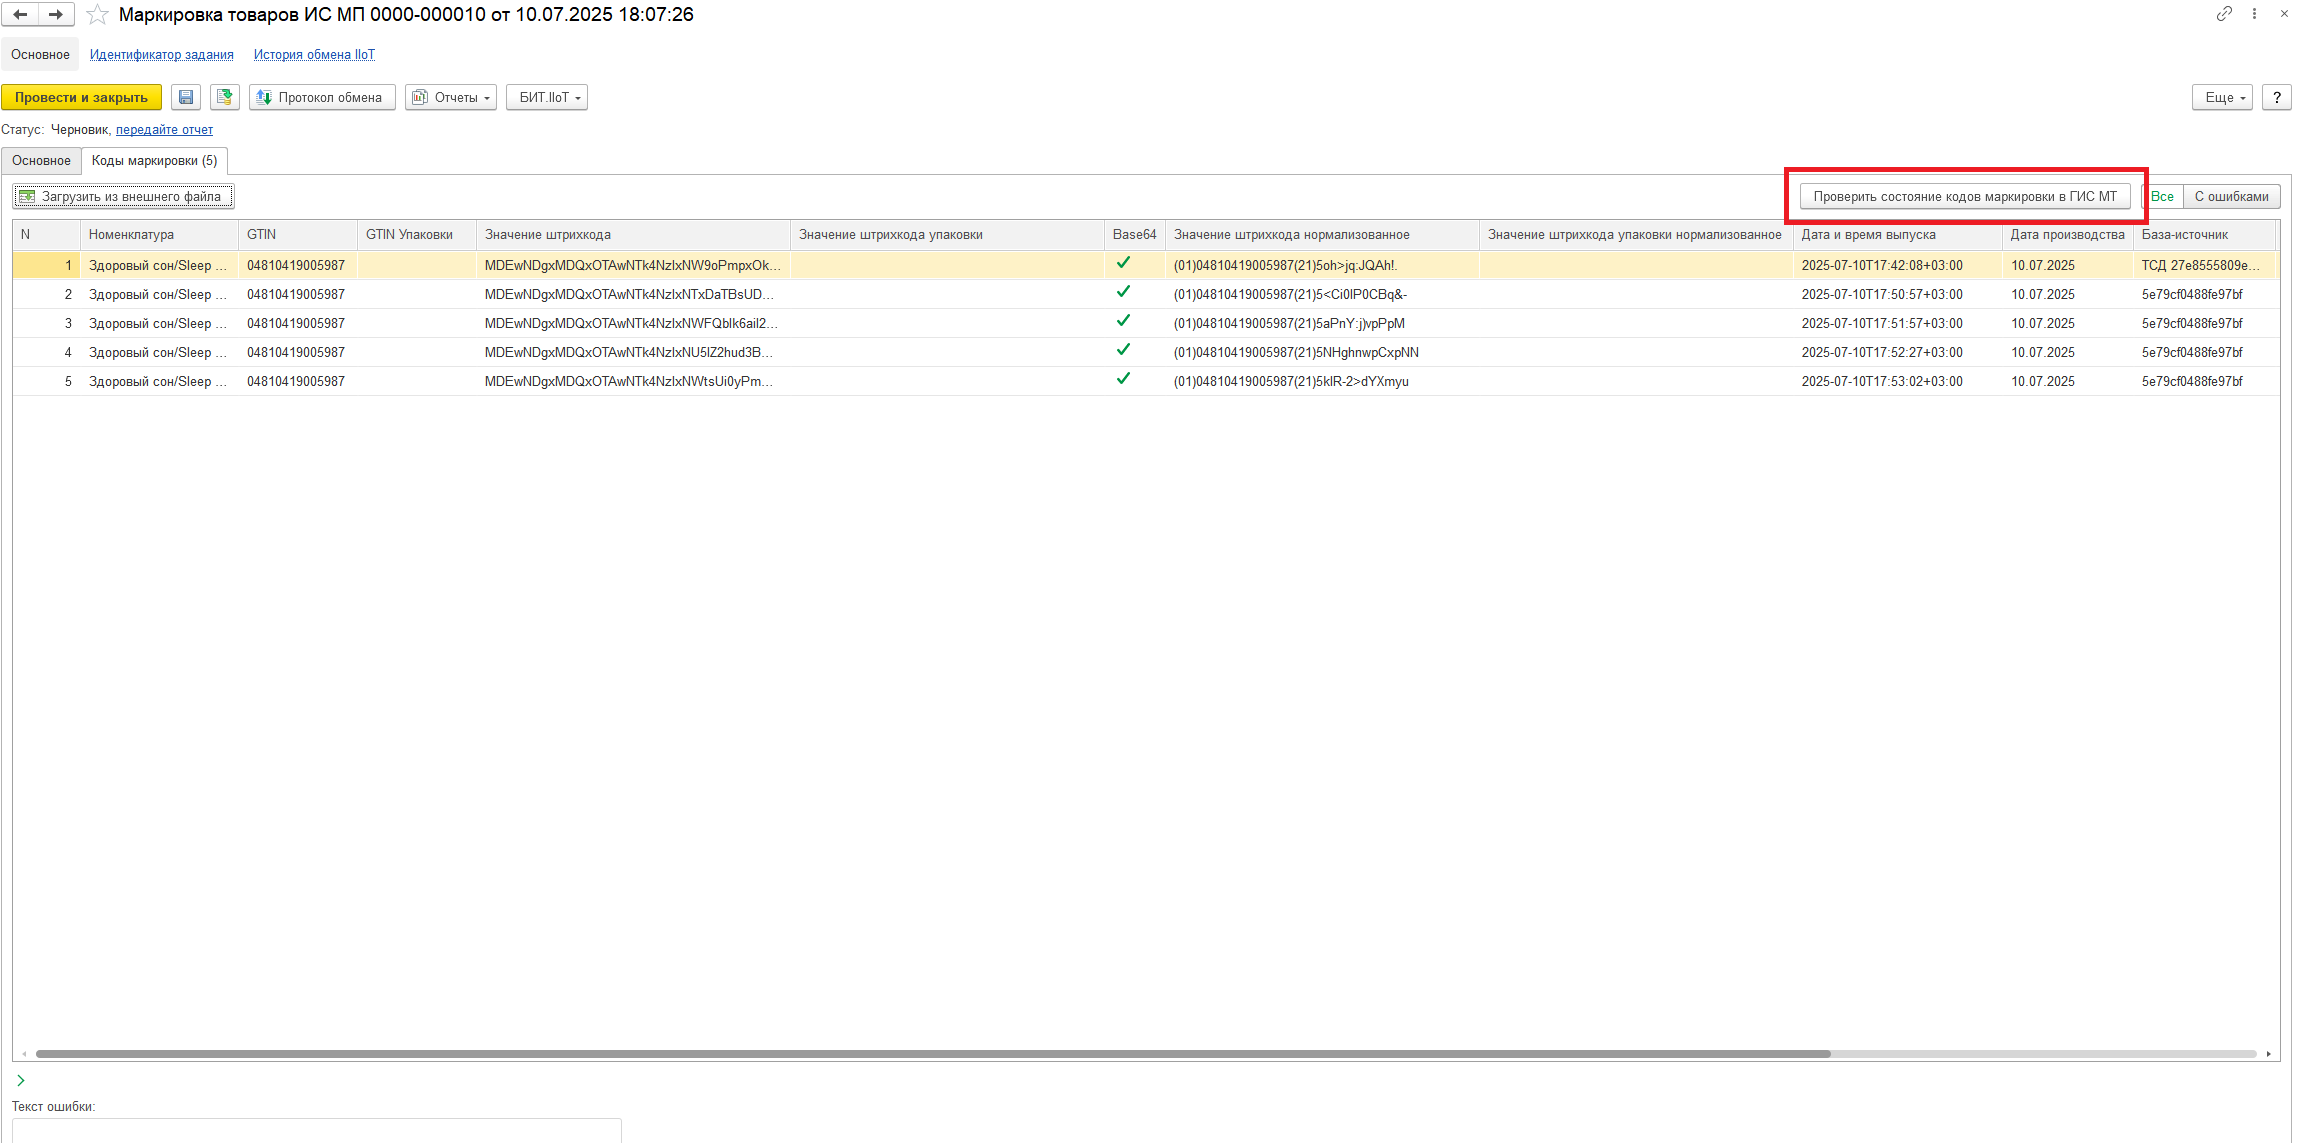
Task: Expand the Еще menu
Action: pyautogui.click(x=2221, y=97)
